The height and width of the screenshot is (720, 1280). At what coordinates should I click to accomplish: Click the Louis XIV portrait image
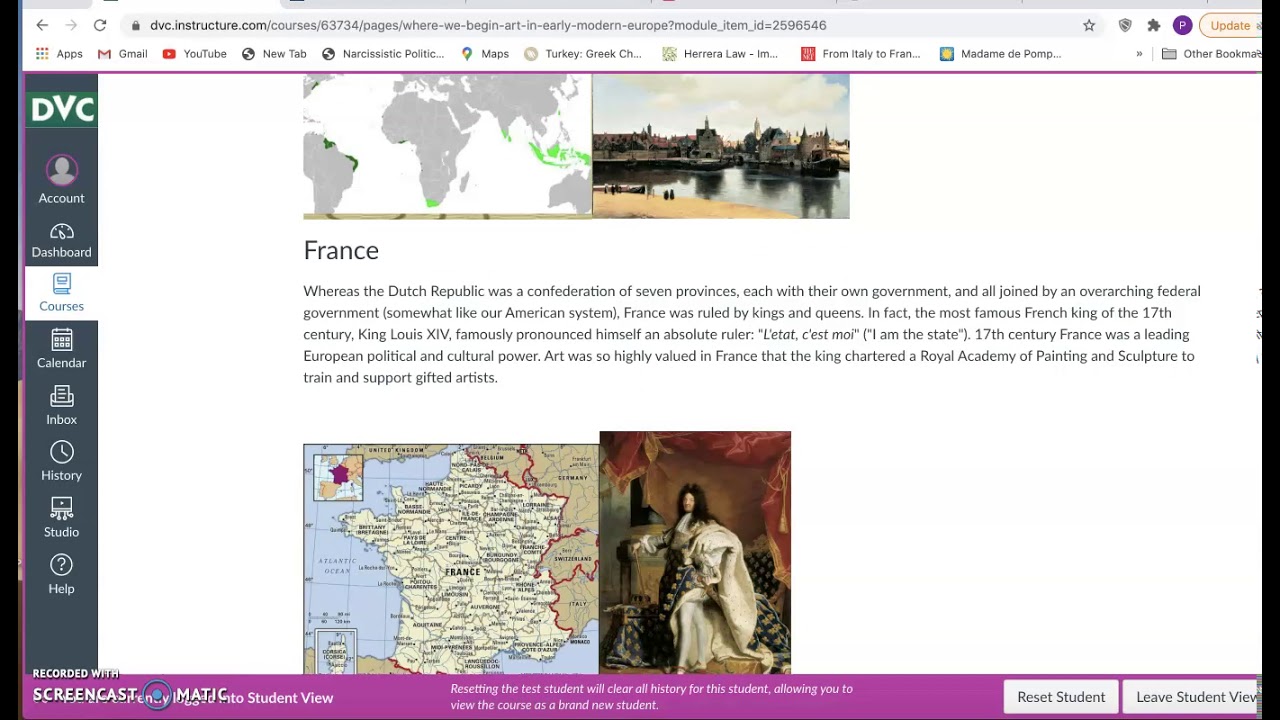(695, 553)
